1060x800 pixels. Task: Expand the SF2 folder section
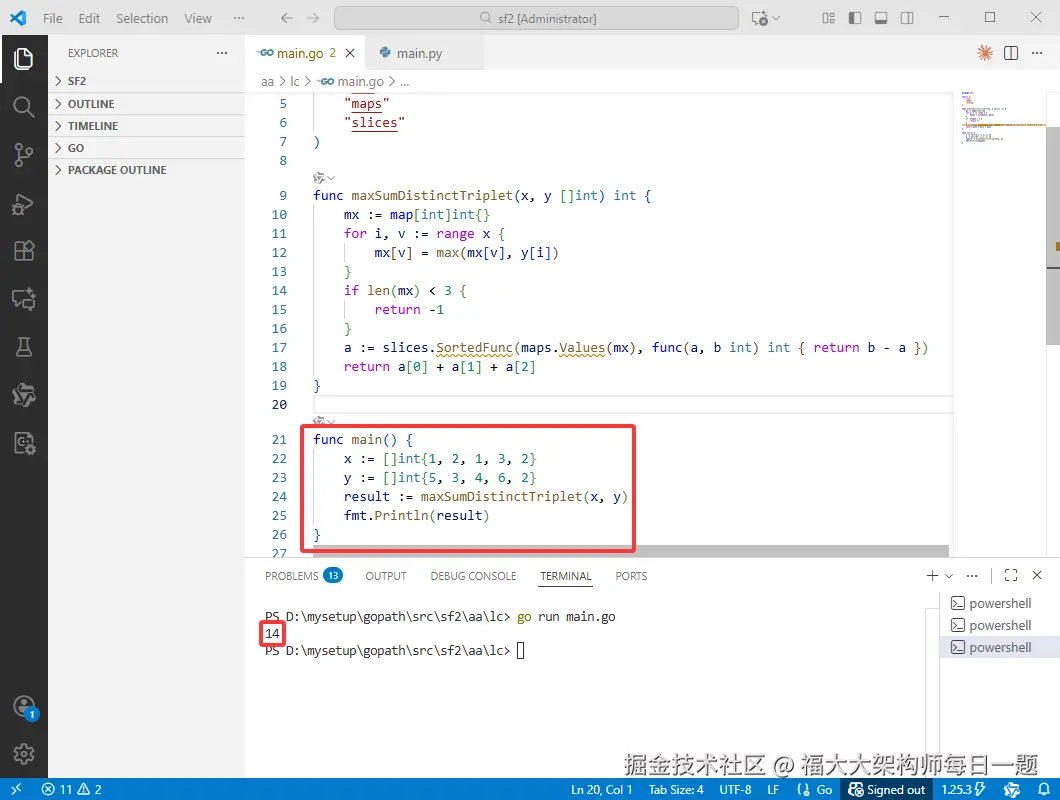click(x=146, y=81)
